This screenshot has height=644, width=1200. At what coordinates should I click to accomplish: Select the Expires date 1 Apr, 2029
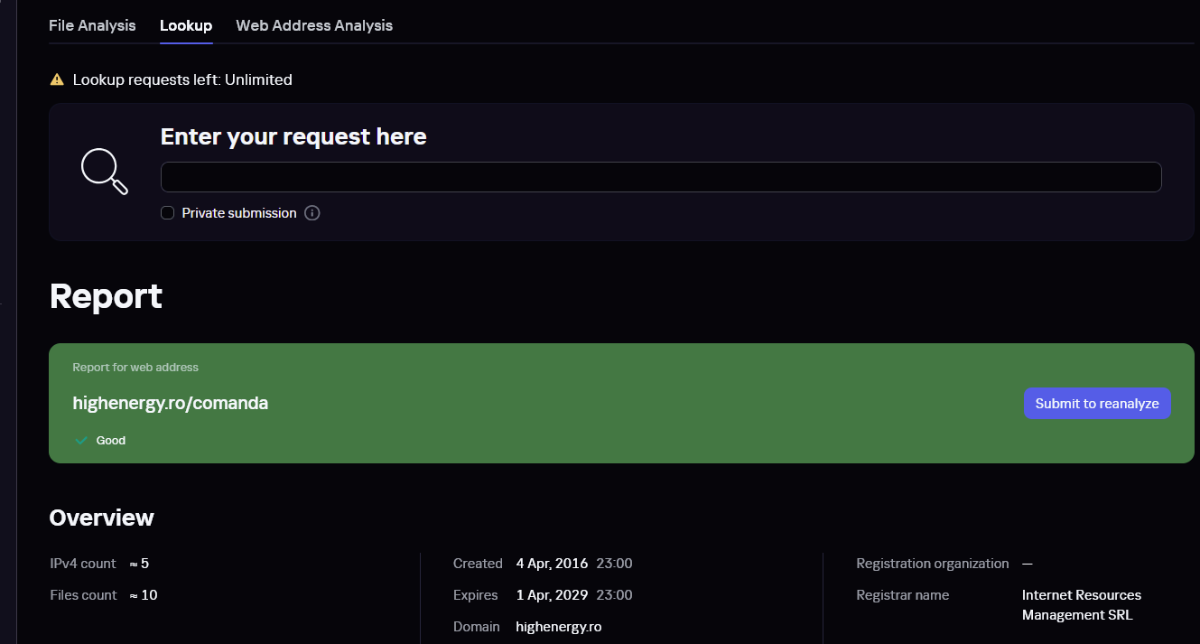(552, 596)
